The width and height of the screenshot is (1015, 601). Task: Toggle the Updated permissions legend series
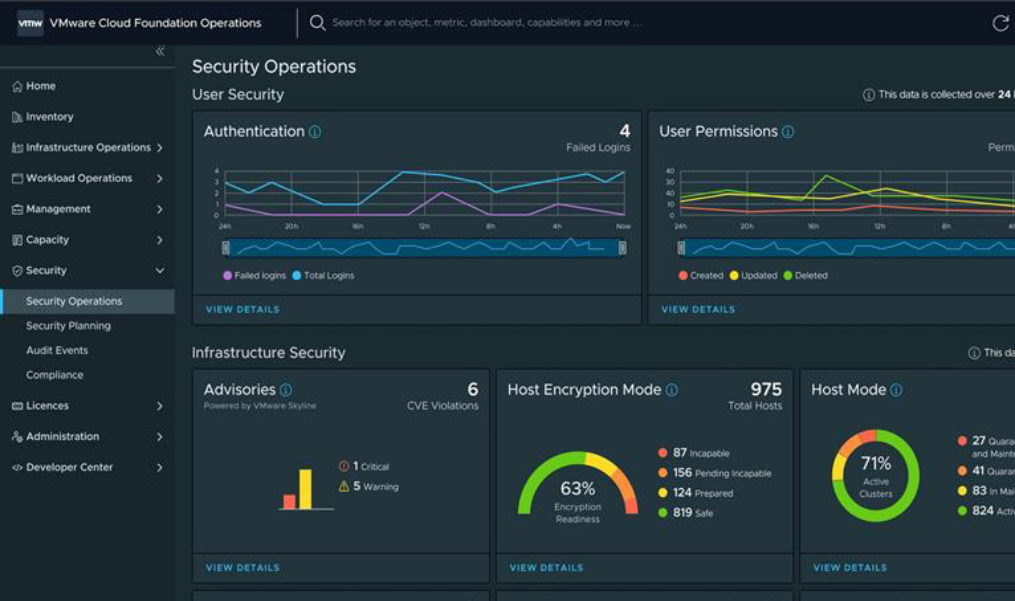click(x=753, y=276)
